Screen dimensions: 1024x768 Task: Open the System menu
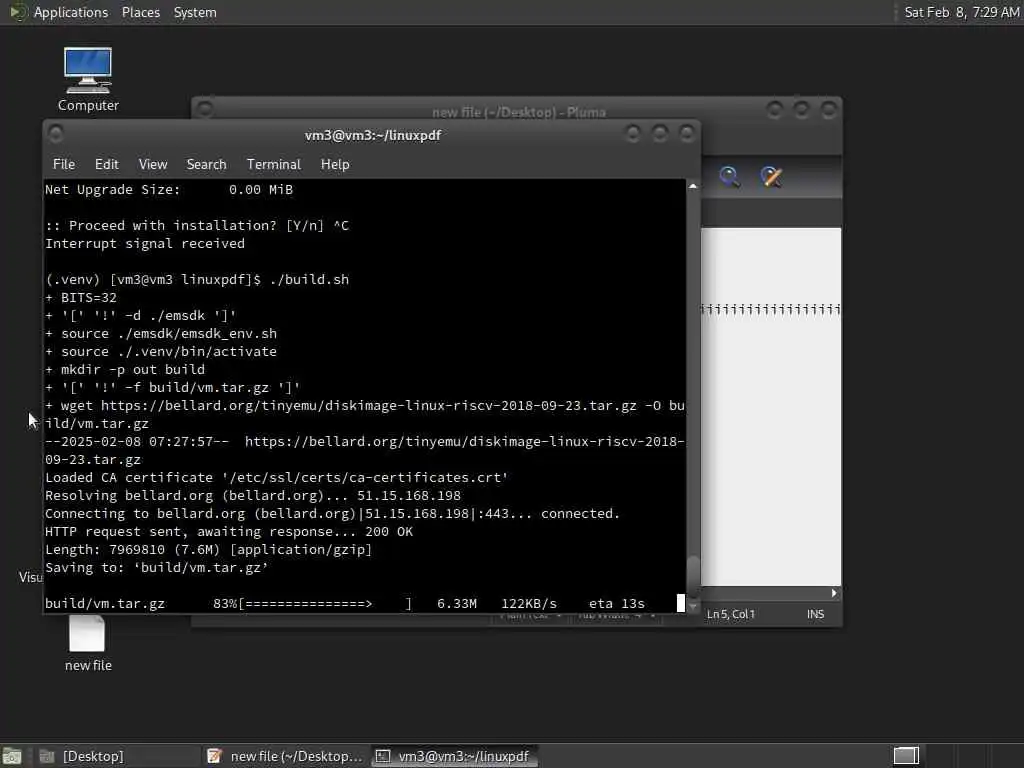[x=195, y=12]
